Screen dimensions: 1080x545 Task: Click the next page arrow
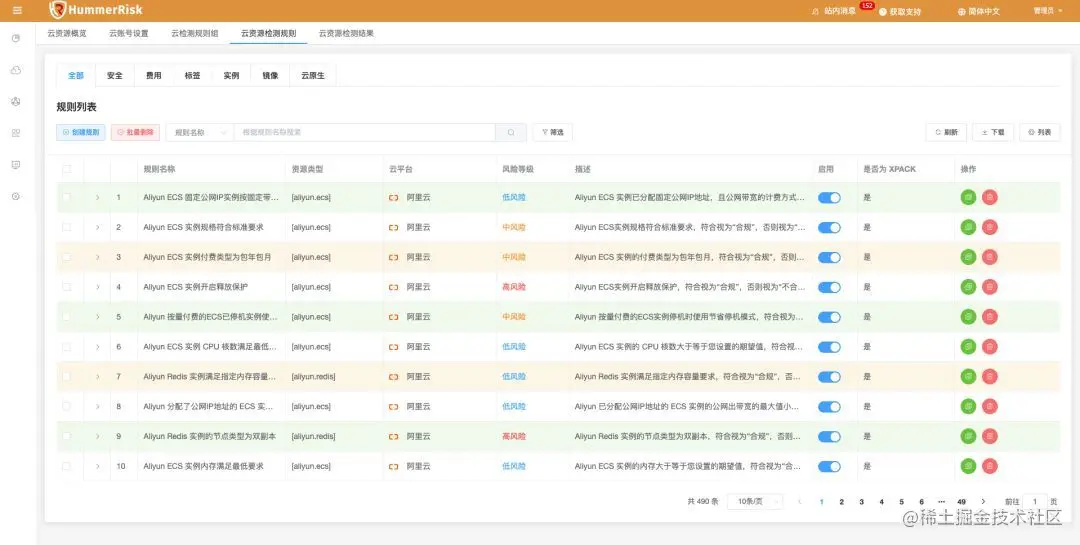coord(983,502)
